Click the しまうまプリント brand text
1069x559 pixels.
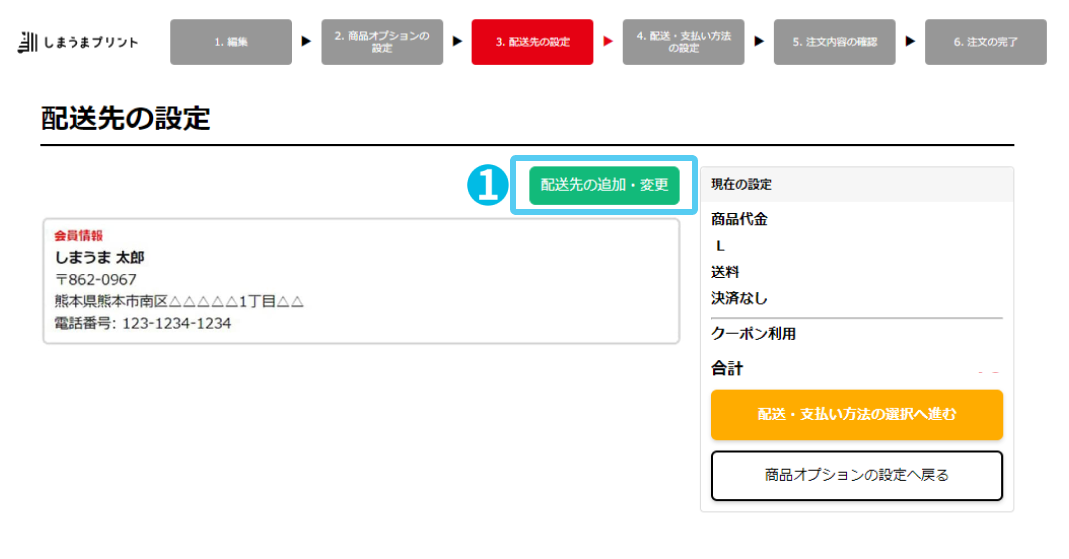tap(91, 42)
